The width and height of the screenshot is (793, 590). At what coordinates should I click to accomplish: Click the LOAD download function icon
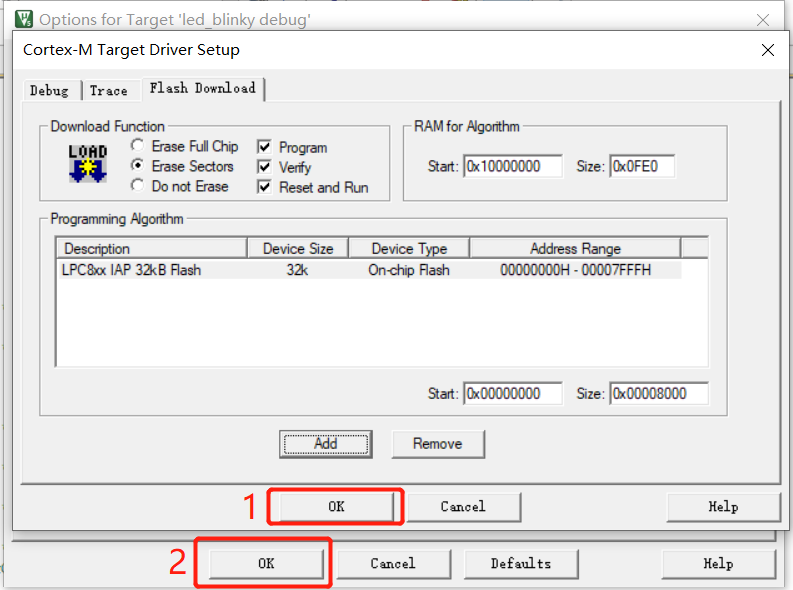tap(88, 164)
